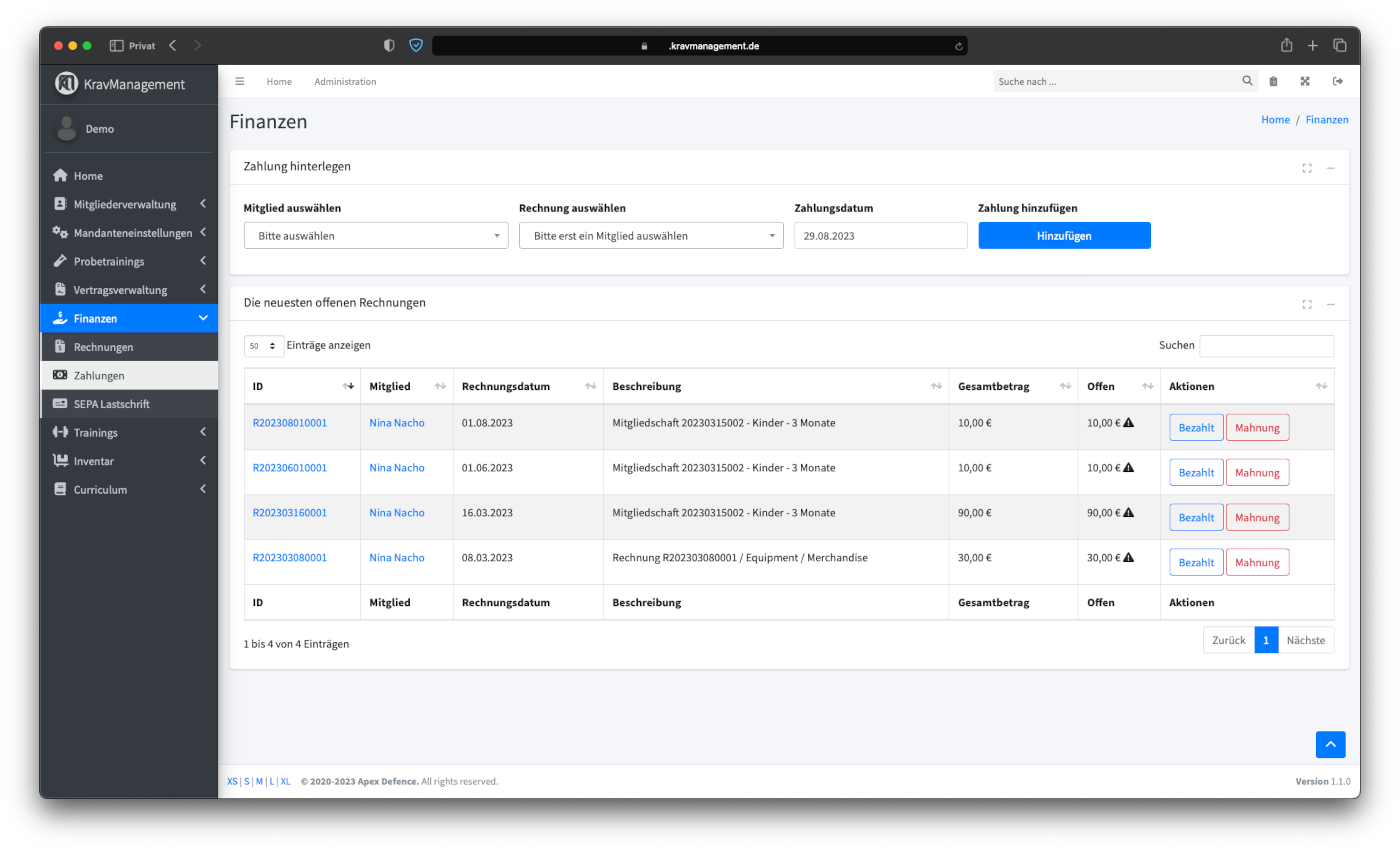Expand Vertragsverwaltung sidebar section

point(130,290)
